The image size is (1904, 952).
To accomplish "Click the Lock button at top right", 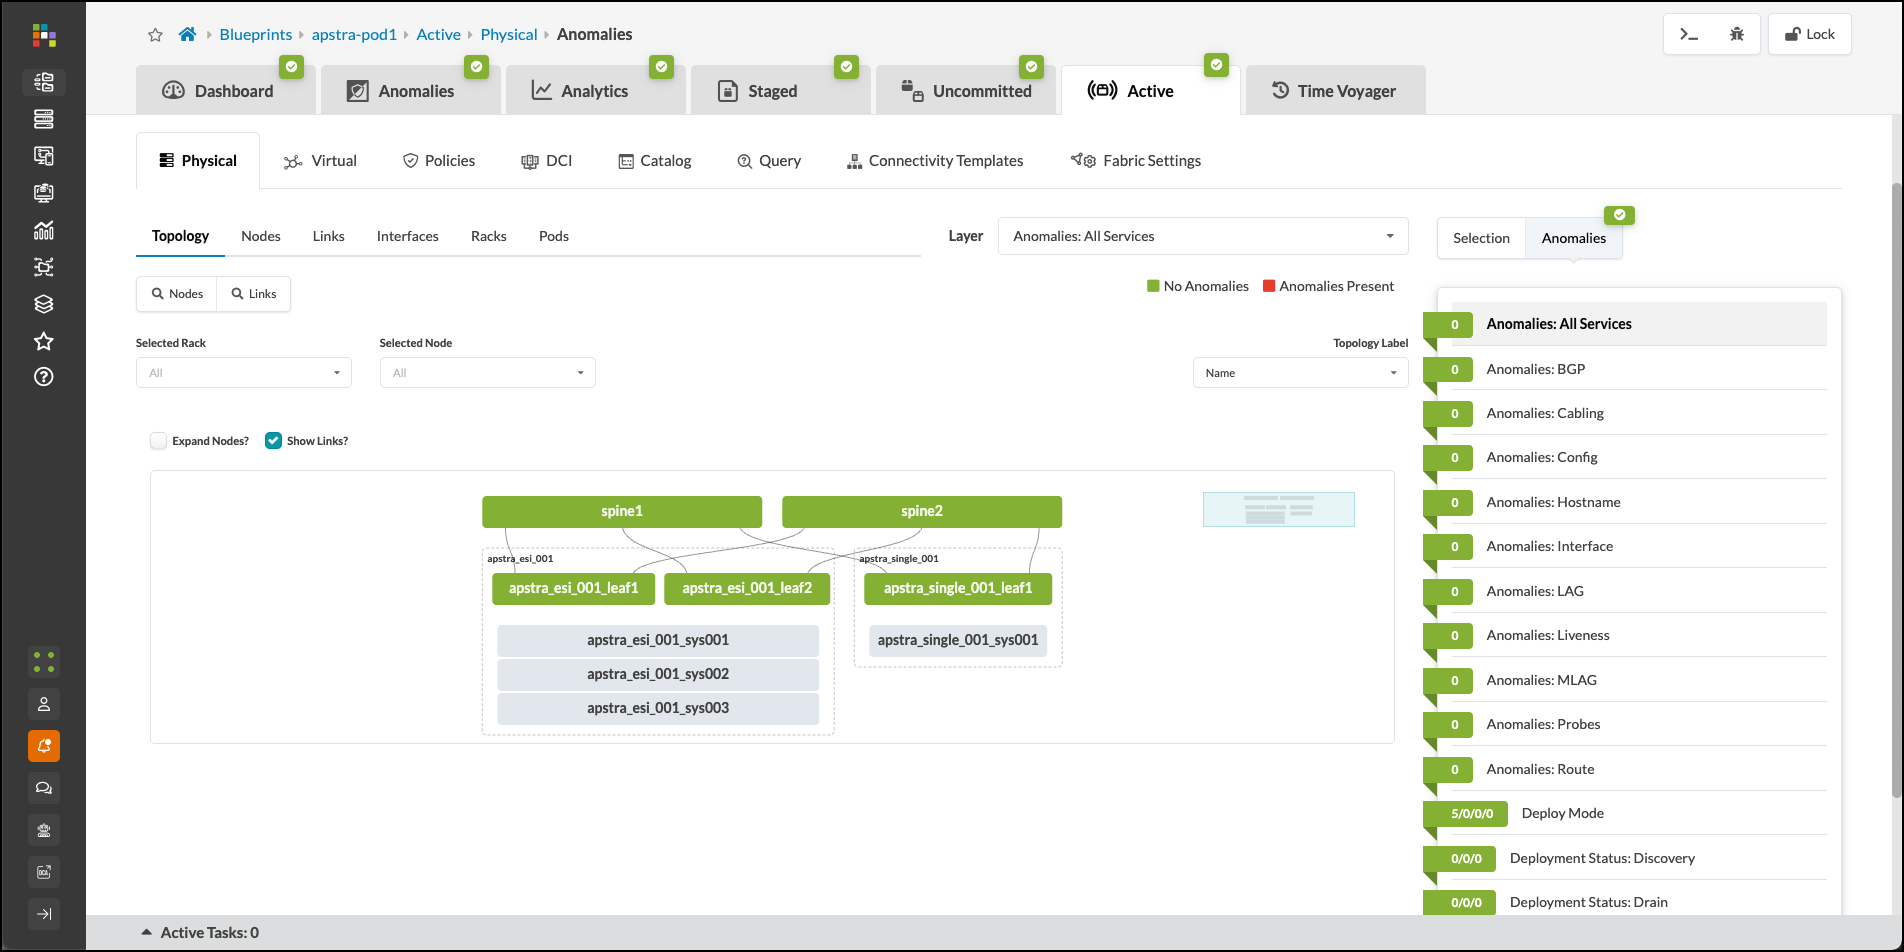I will click(1809, 33).
